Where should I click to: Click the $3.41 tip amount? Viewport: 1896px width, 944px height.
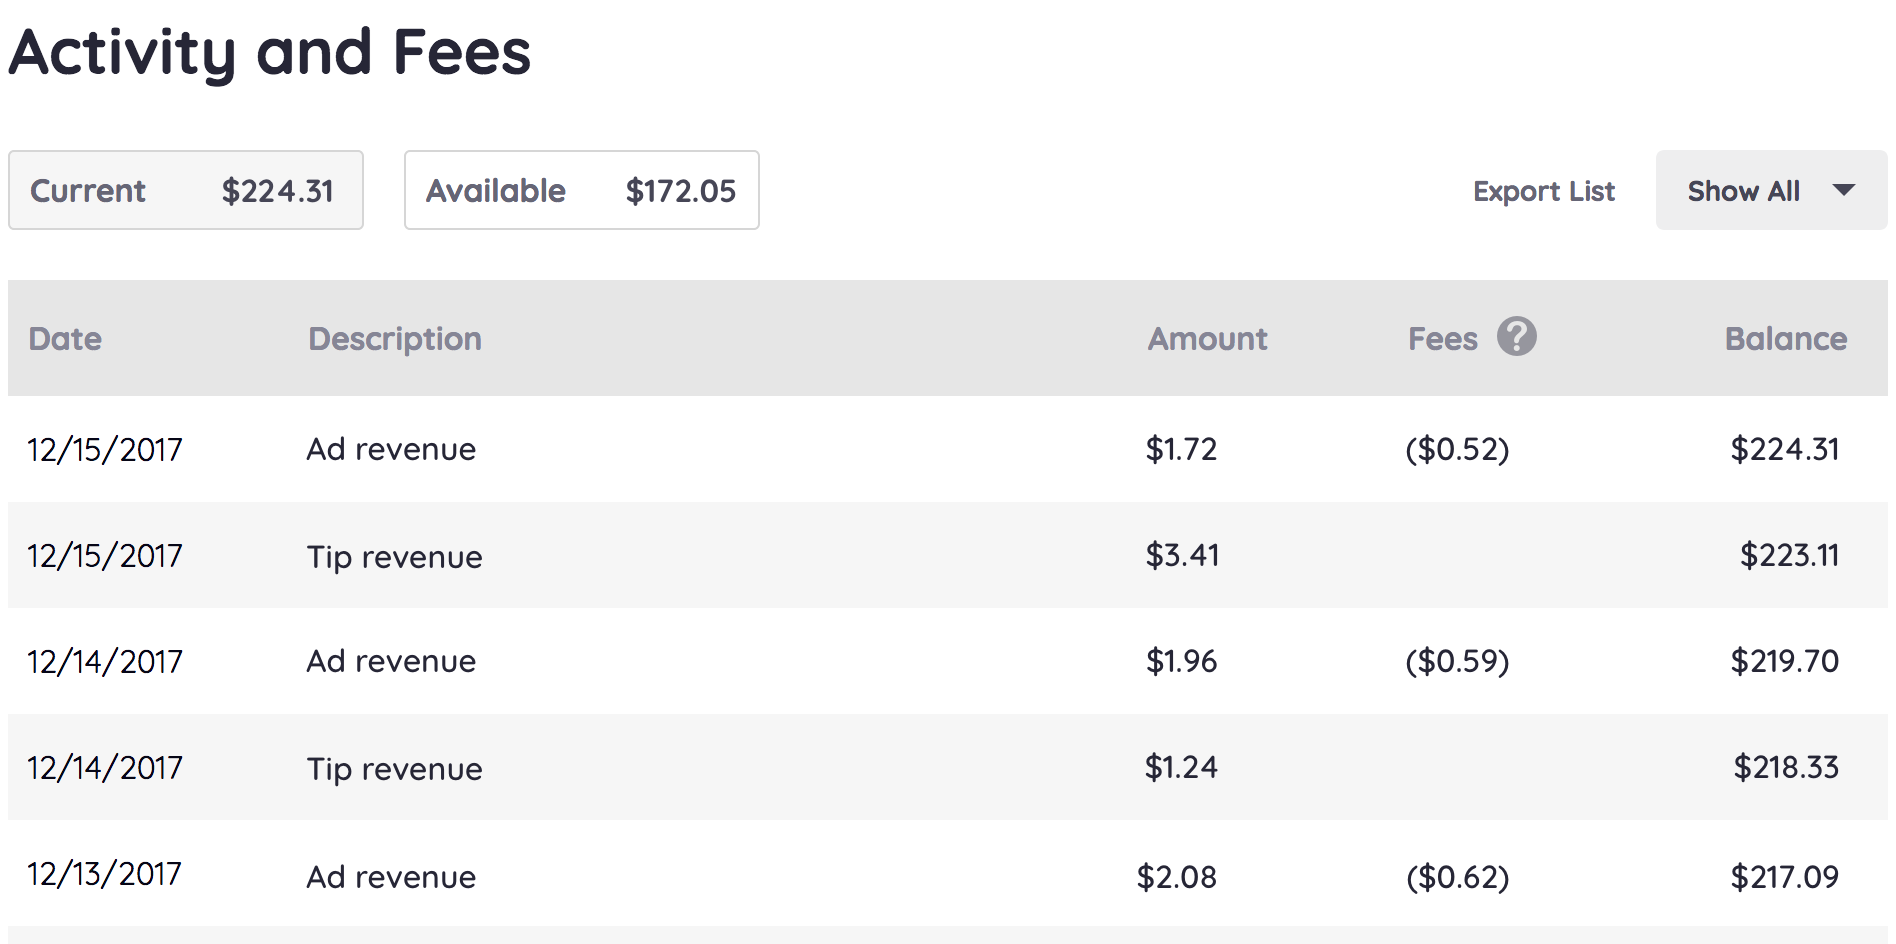click(x=1182, y=555)
